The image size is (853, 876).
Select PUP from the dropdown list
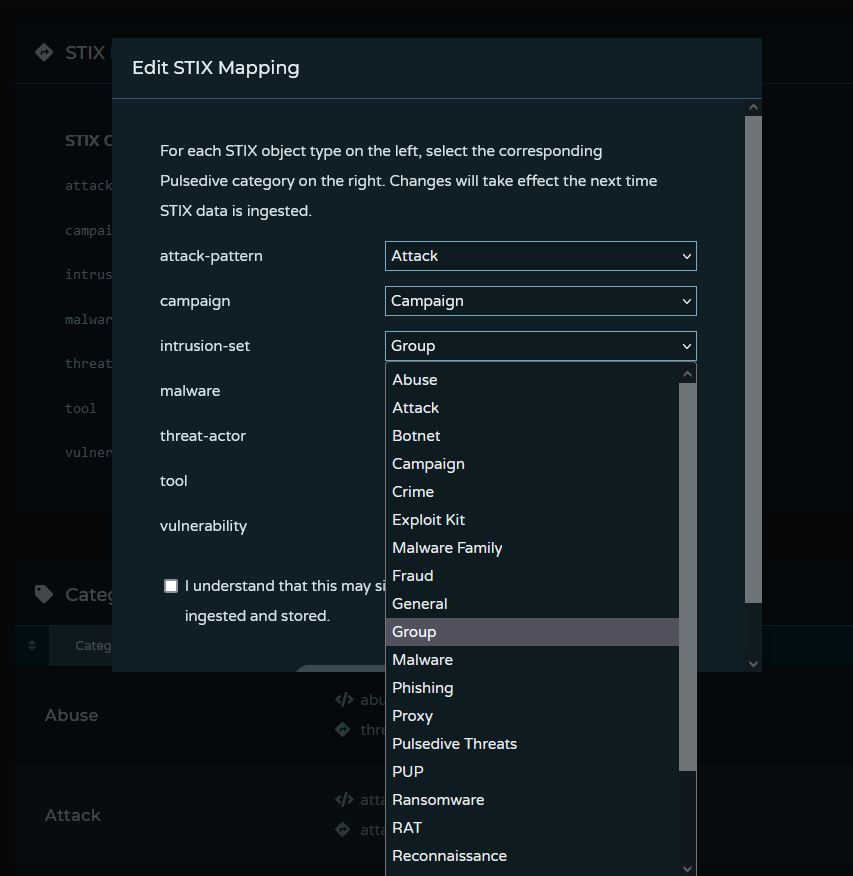[532, 772]
